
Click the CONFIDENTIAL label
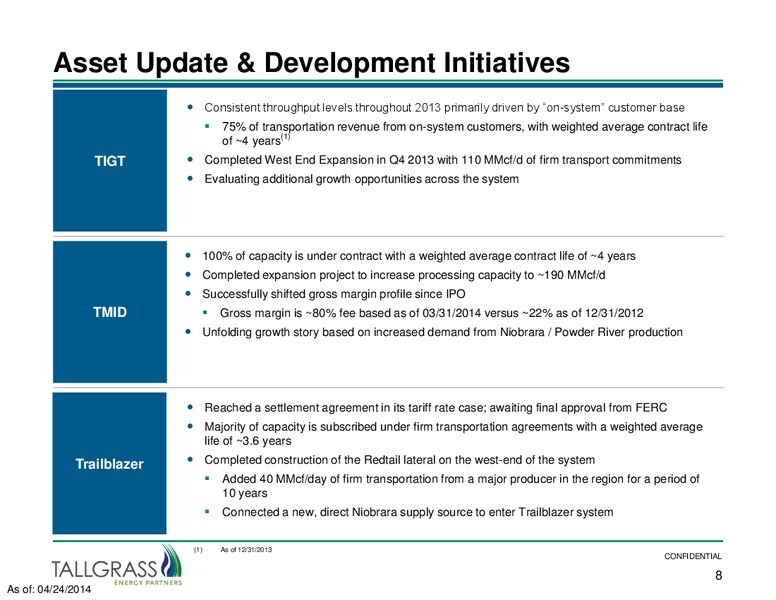693,556
